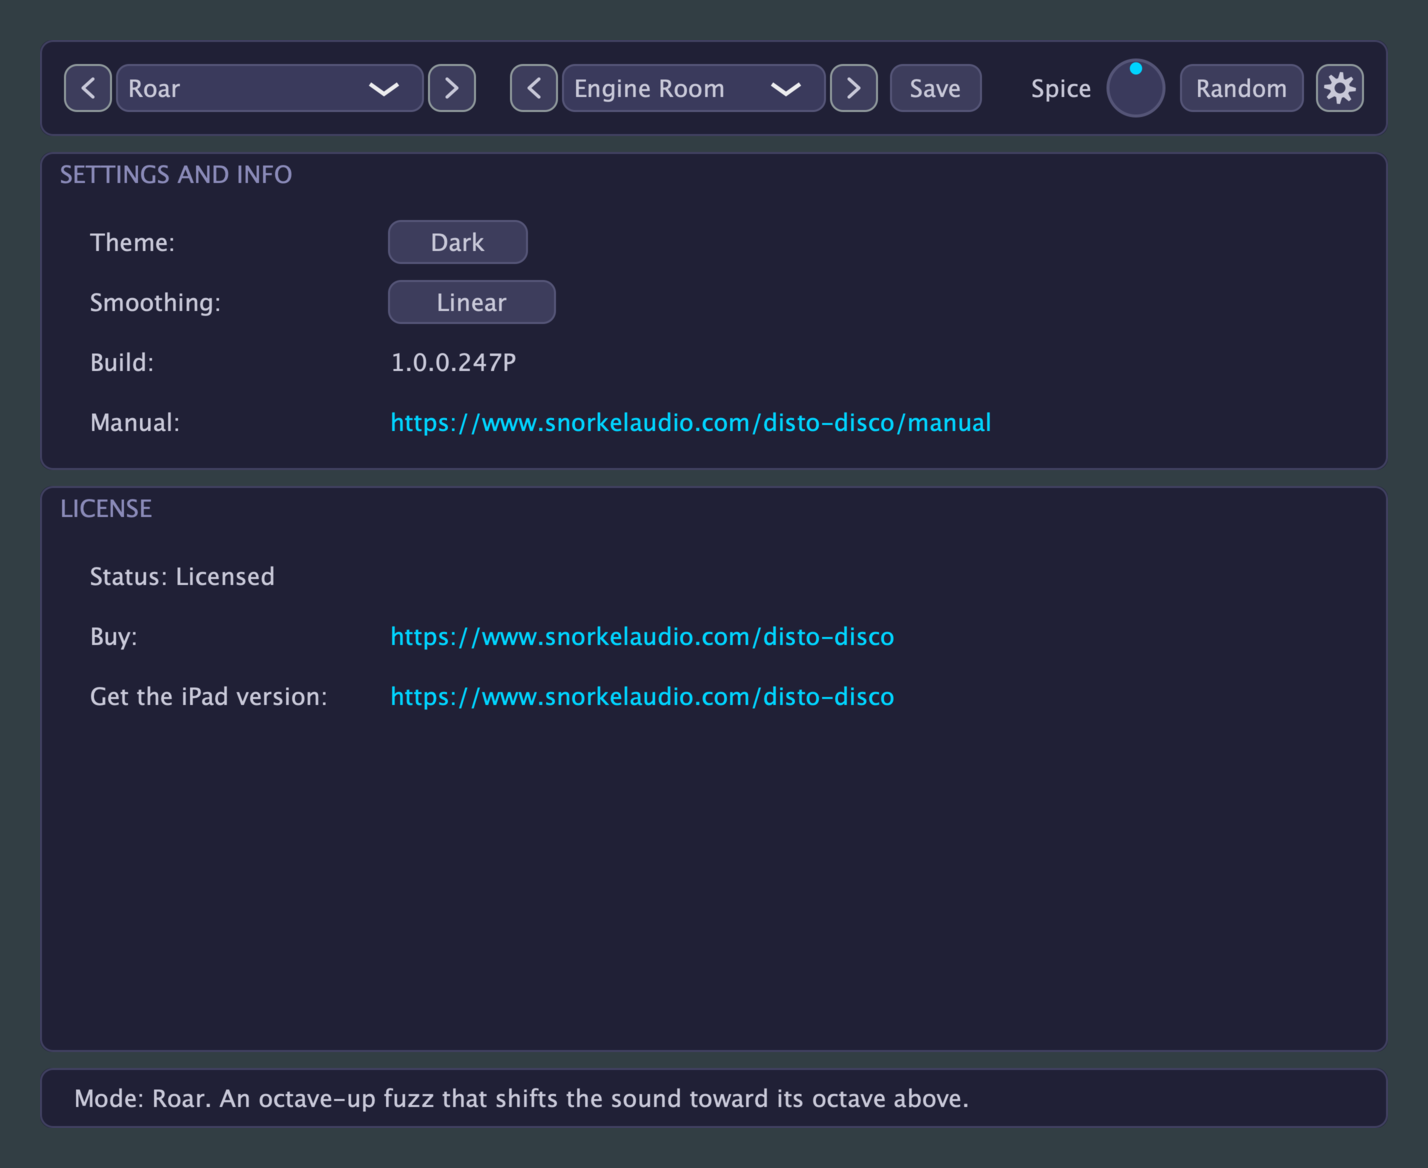Click the Mode: Roar description text
The image size is (1428, 1168).
click(521, 1099)
